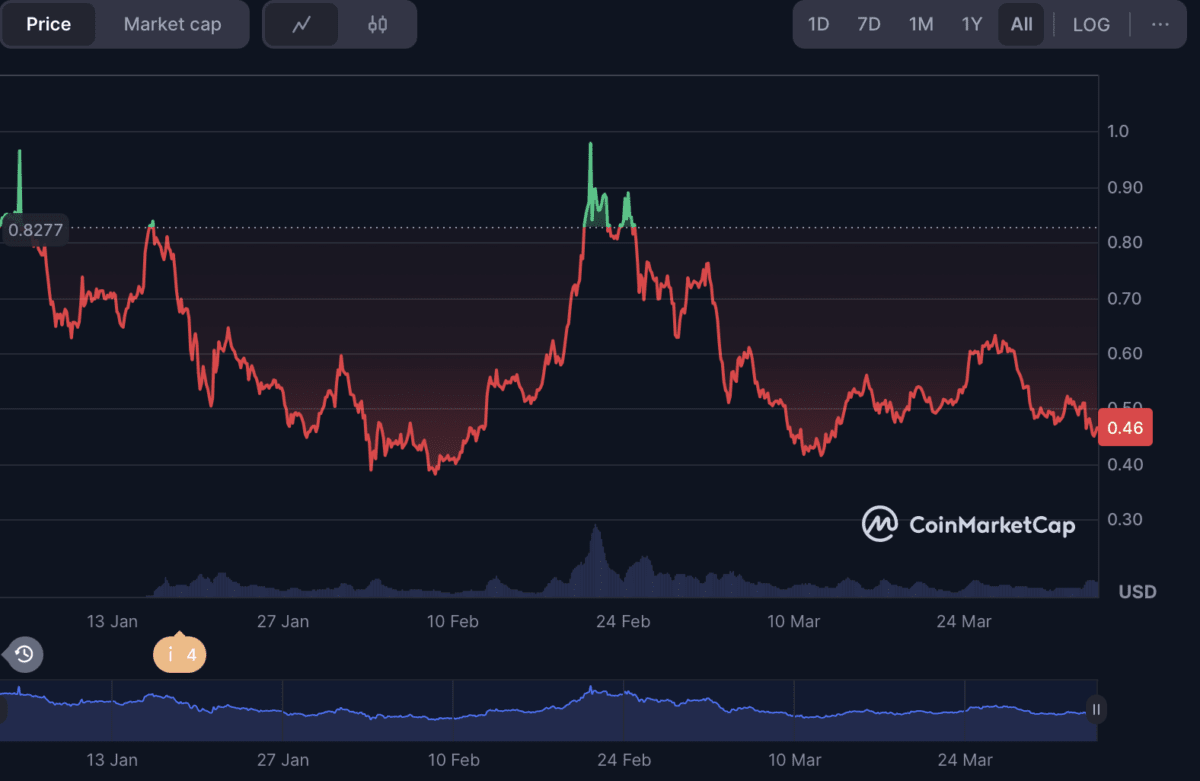The image size is (1200, 781).
Task: Select the All timeframe tab
Action: click(x=1021, y=24)
